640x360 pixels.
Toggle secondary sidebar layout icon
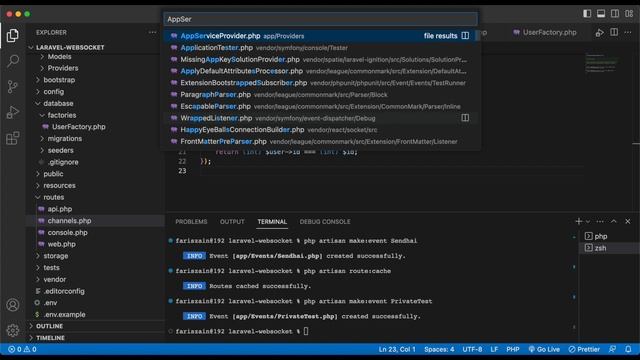[x=615, y=13]
